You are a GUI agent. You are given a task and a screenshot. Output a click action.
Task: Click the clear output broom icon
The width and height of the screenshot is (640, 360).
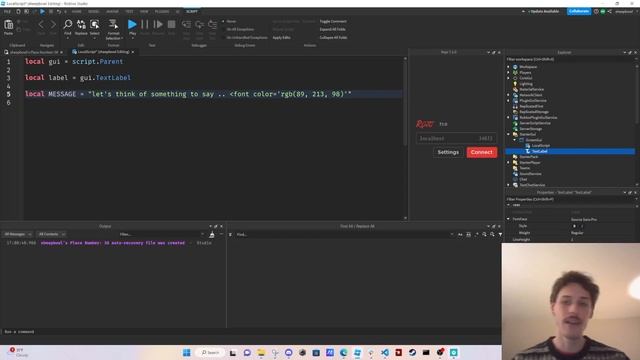click(x=211, y=234)
